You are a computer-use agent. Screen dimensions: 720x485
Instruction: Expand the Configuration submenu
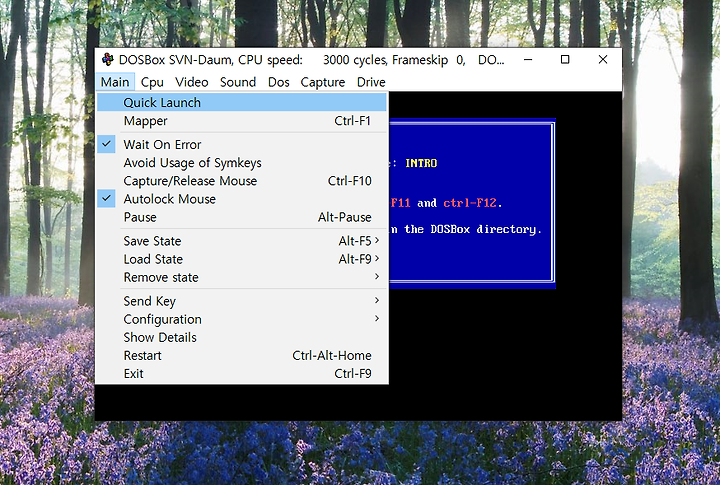tap(242, 319)
